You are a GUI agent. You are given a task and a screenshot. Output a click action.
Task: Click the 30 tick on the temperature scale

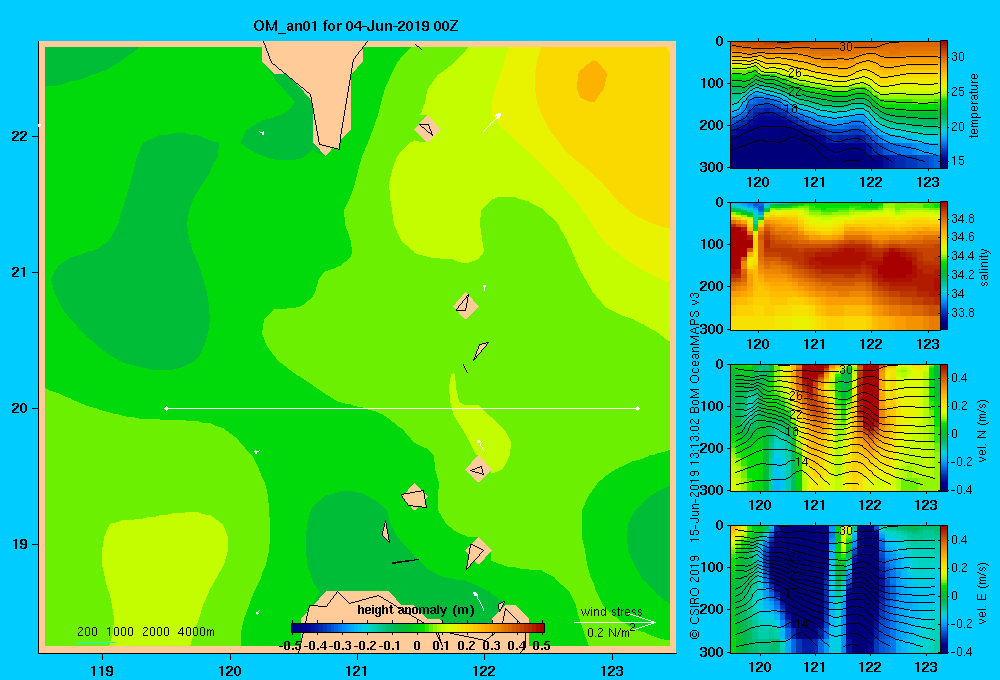(x=957, y=57)
